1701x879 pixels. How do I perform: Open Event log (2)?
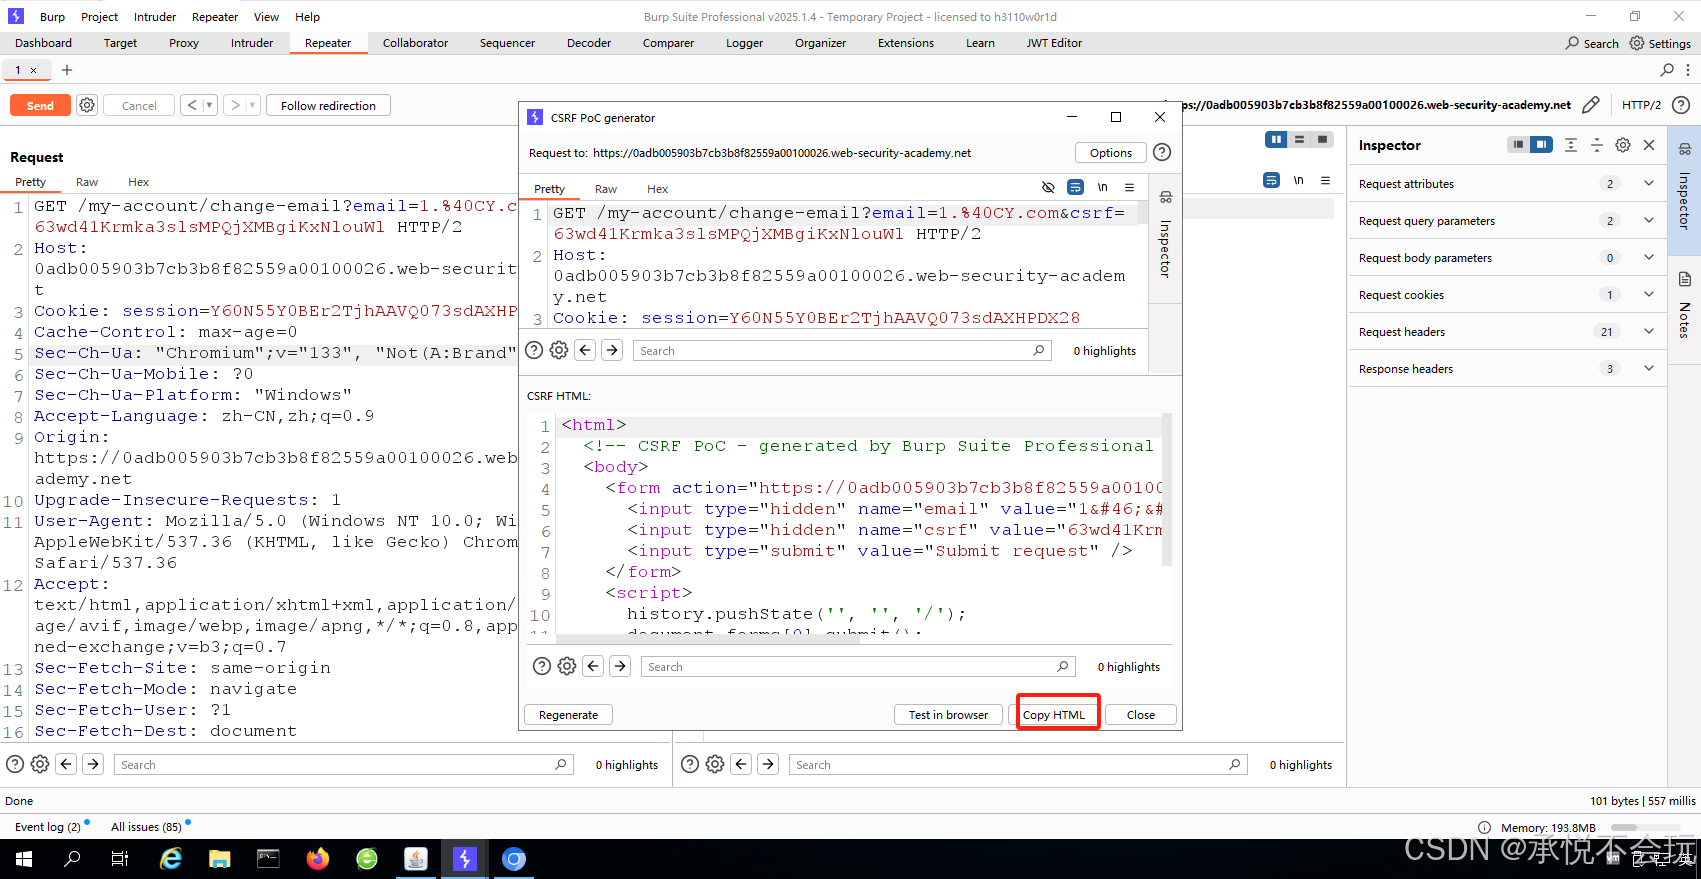pos(48,827)
